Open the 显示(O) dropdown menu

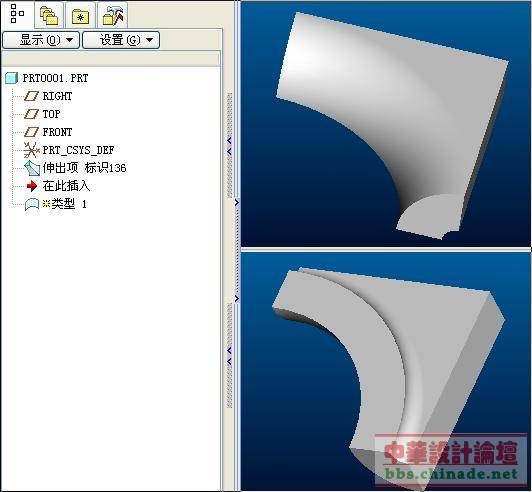[41, 40]
